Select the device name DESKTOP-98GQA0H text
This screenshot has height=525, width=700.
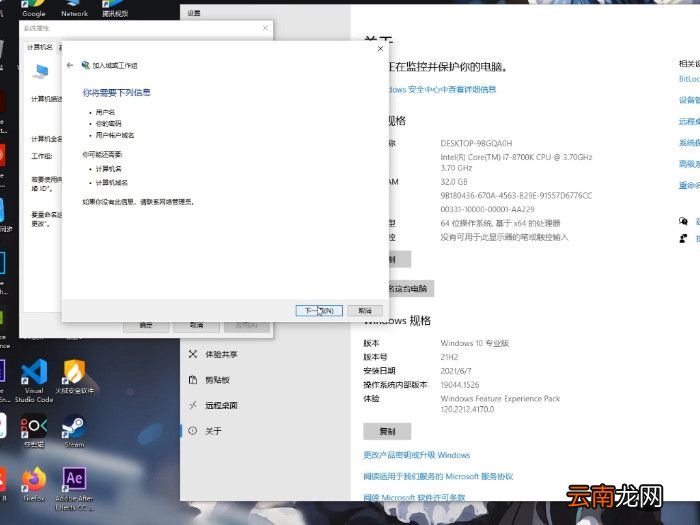pos(476,143)
